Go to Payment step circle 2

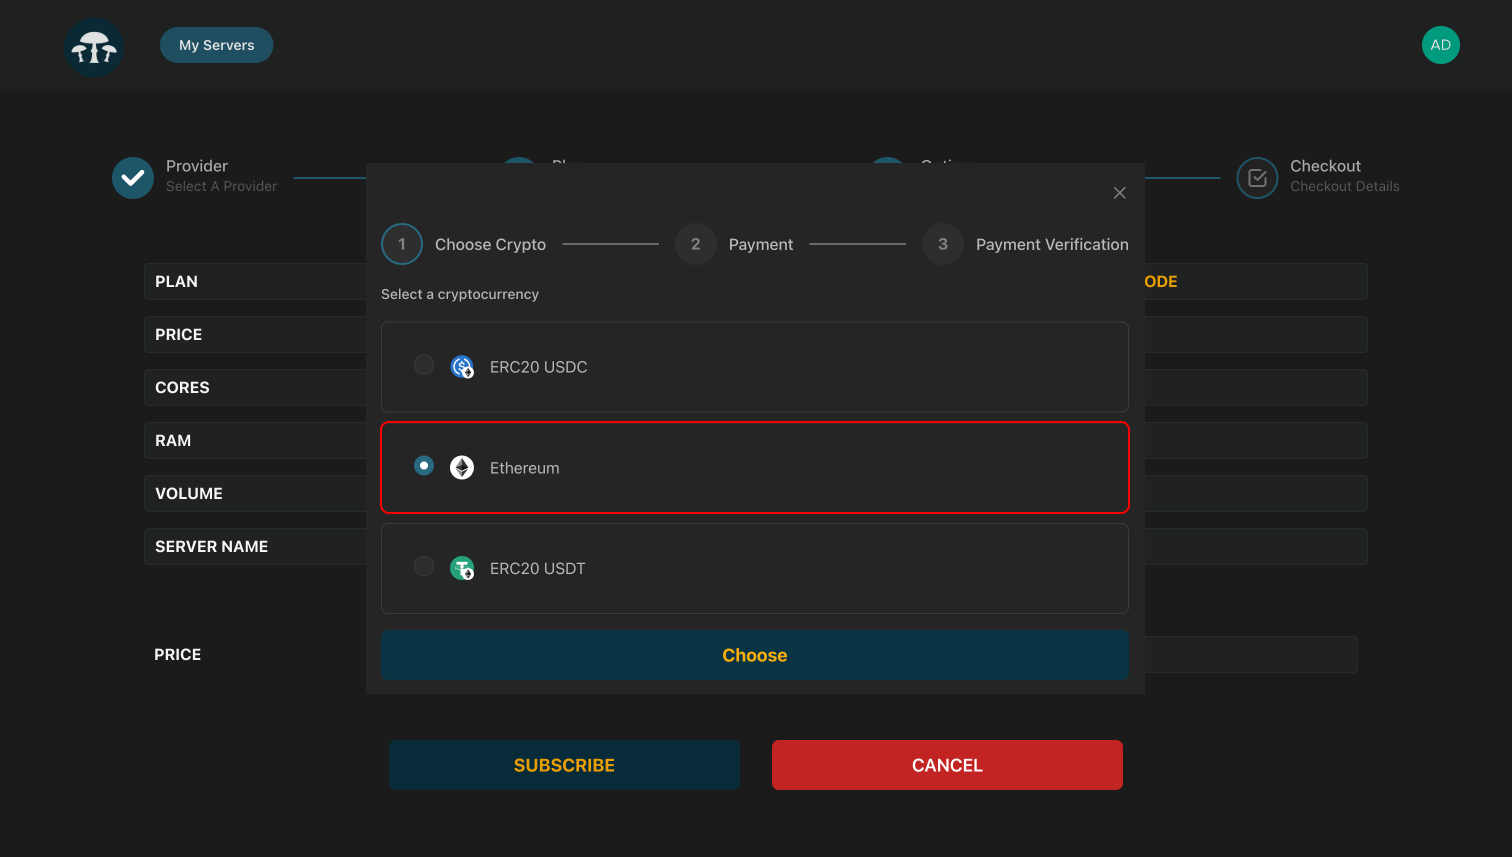click(x=696, y=244)
